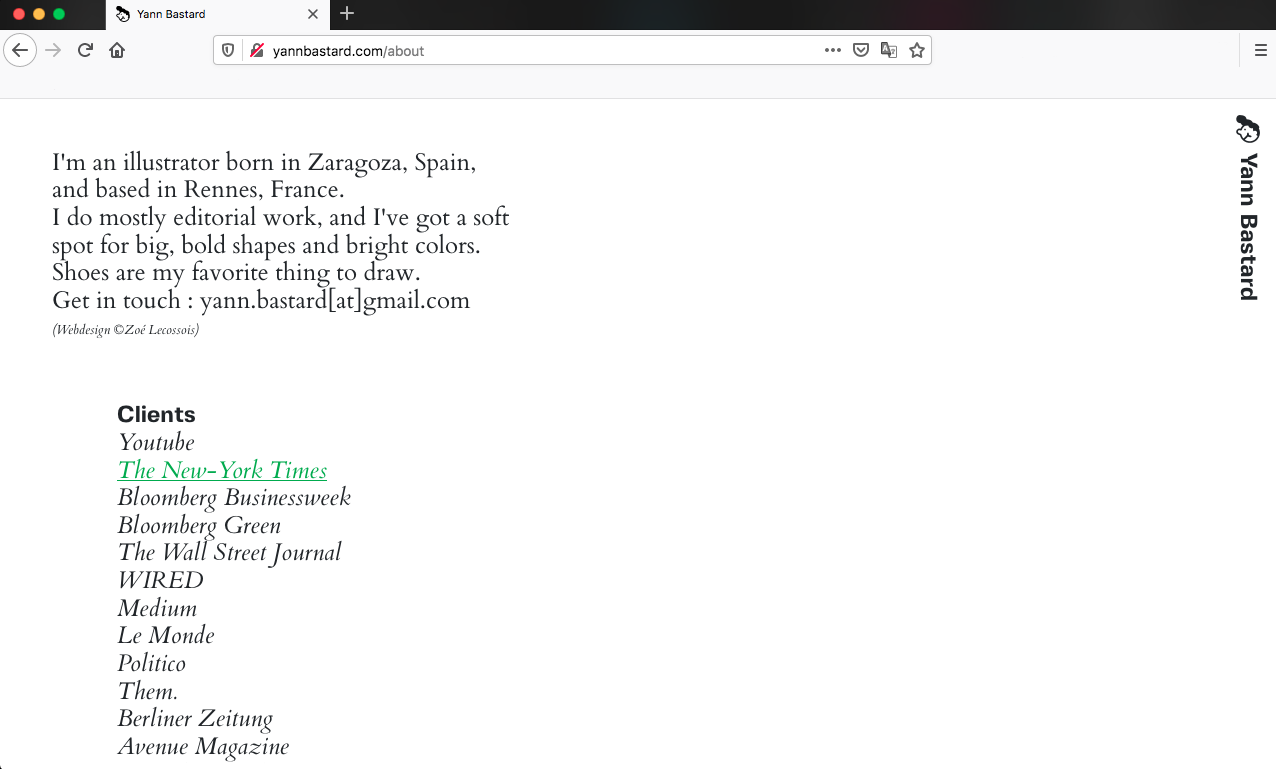This screenshot has height=769, width=1276.
Task: Open the Firefox hamburger menu
Action: [1260, 50]
